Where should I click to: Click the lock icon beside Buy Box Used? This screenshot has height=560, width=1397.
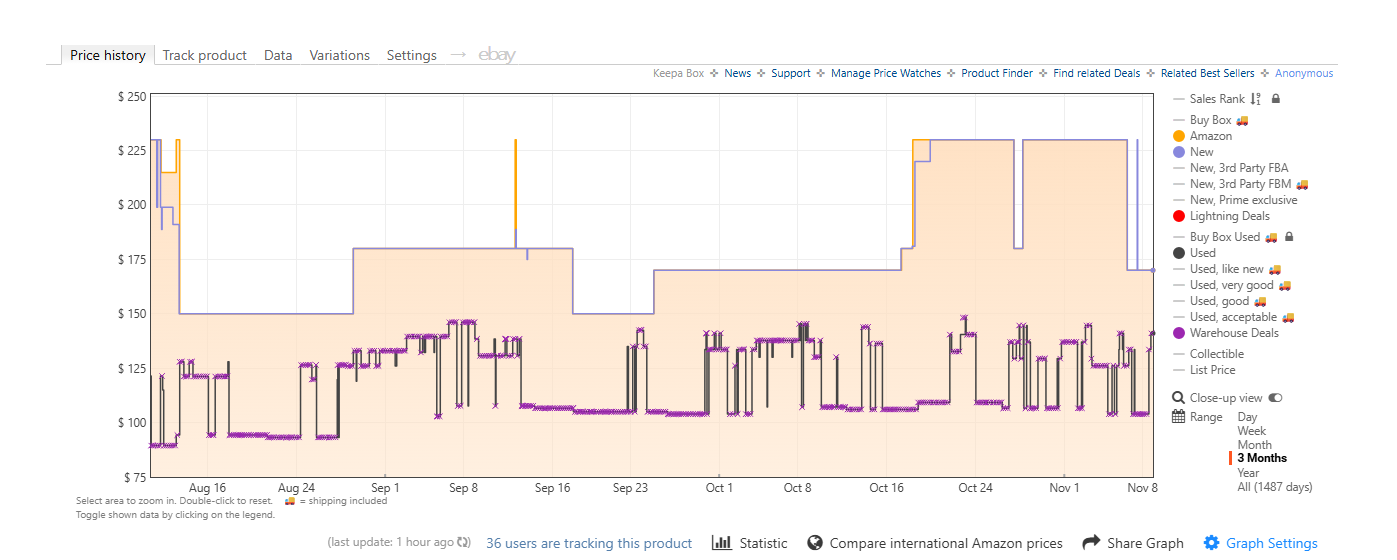pos(1288,237)
